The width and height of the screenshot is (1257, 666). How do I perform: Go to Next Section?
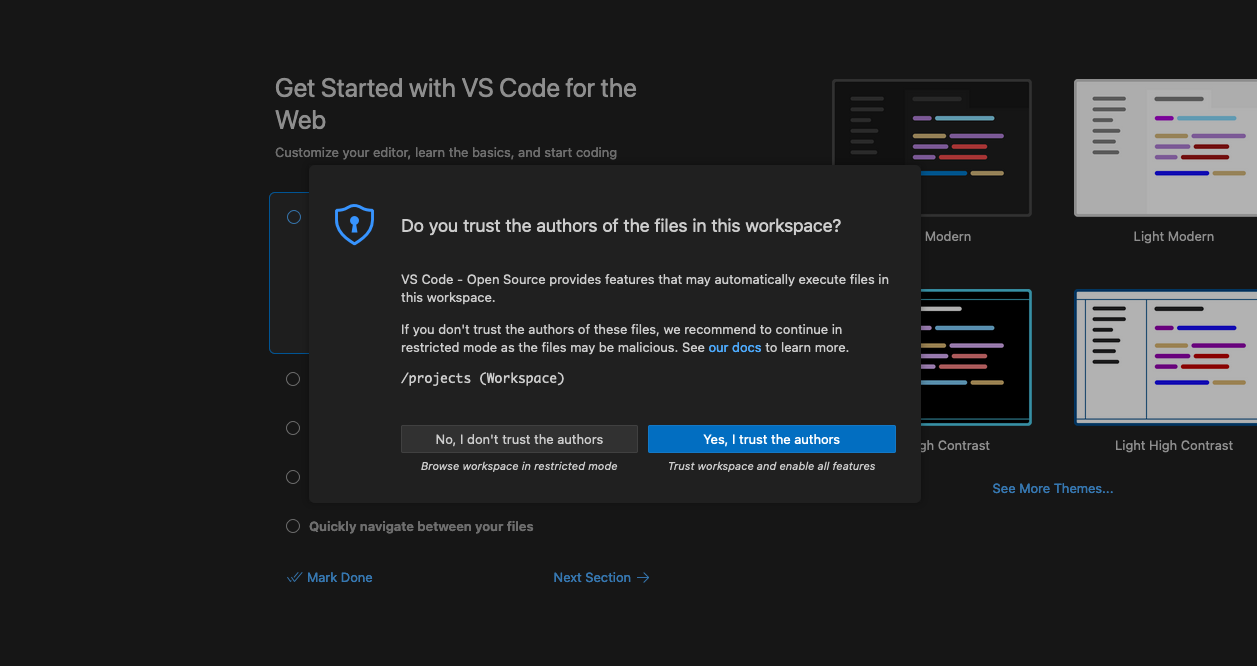601,578
